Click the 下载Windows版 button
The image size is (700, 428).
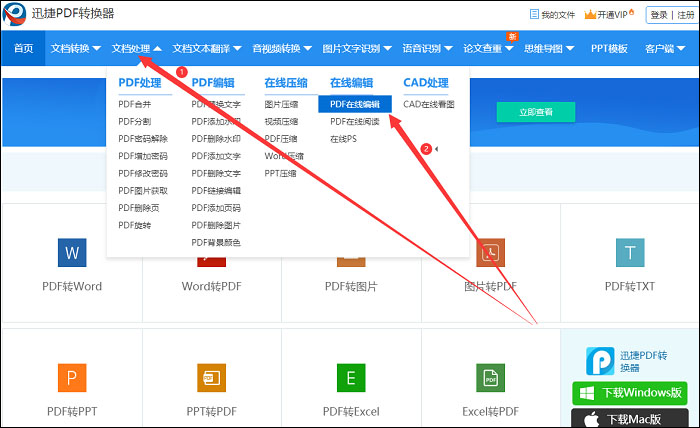point(630,393)
